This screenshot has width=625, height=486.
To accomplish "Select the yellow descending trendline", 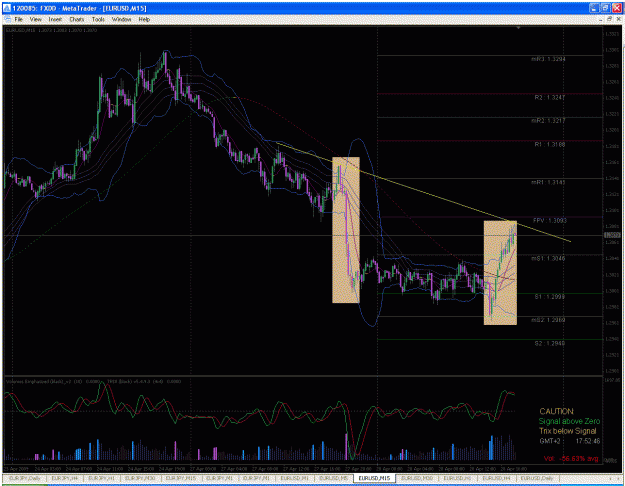I will 424,193.
